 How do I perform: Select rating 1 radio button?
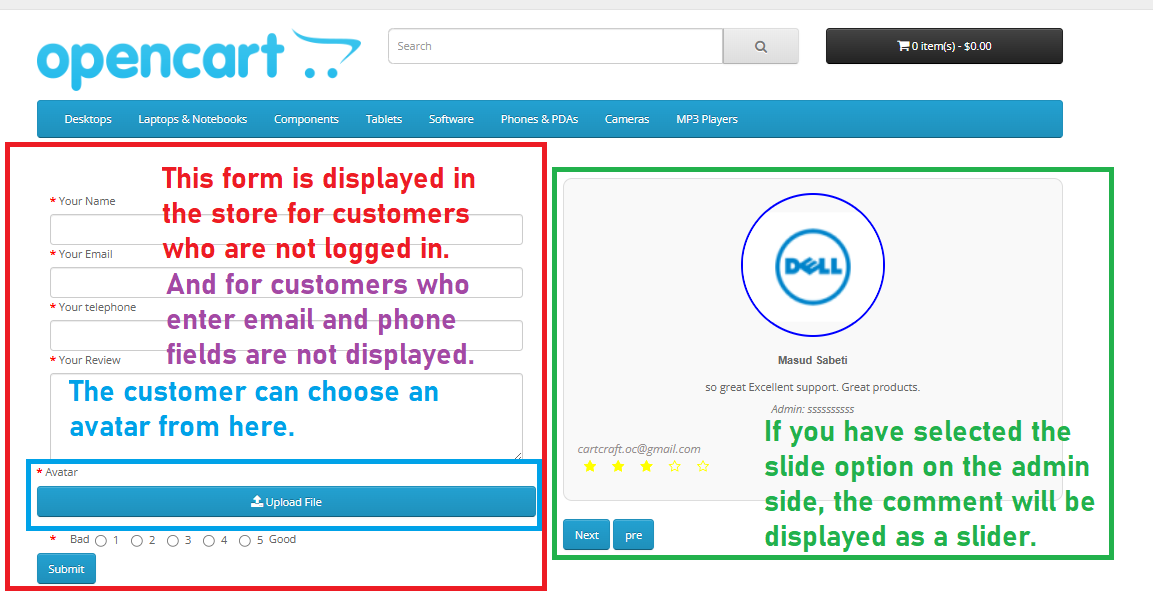(x=101, y=541)
